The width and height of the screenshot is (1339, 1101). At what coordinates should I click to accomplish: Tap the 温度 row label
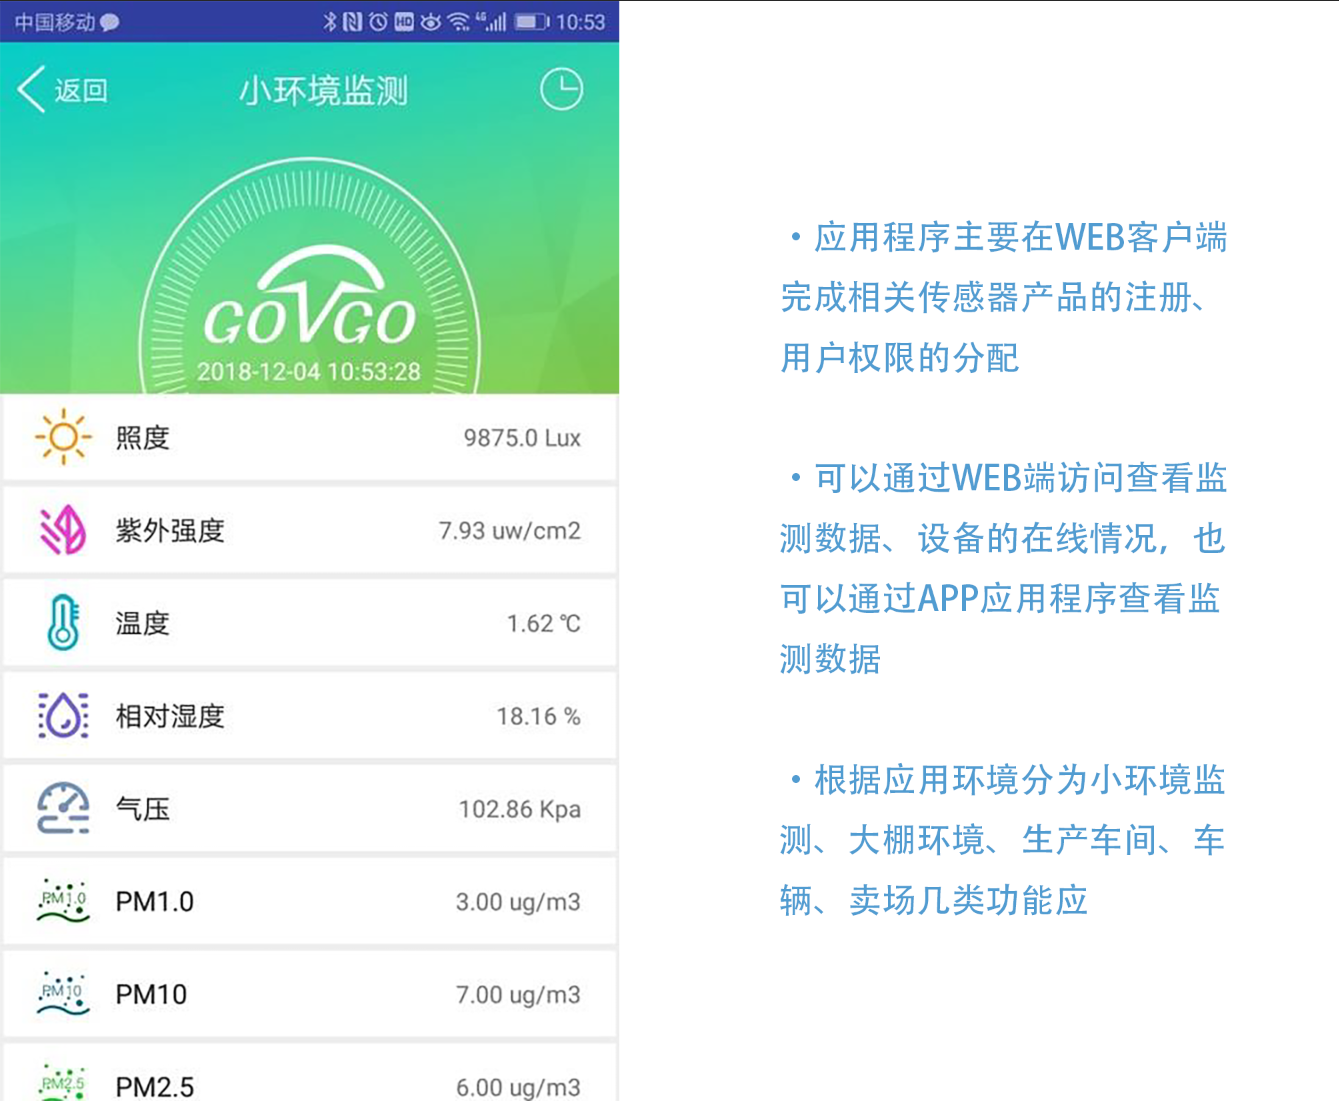pos(143,624)
